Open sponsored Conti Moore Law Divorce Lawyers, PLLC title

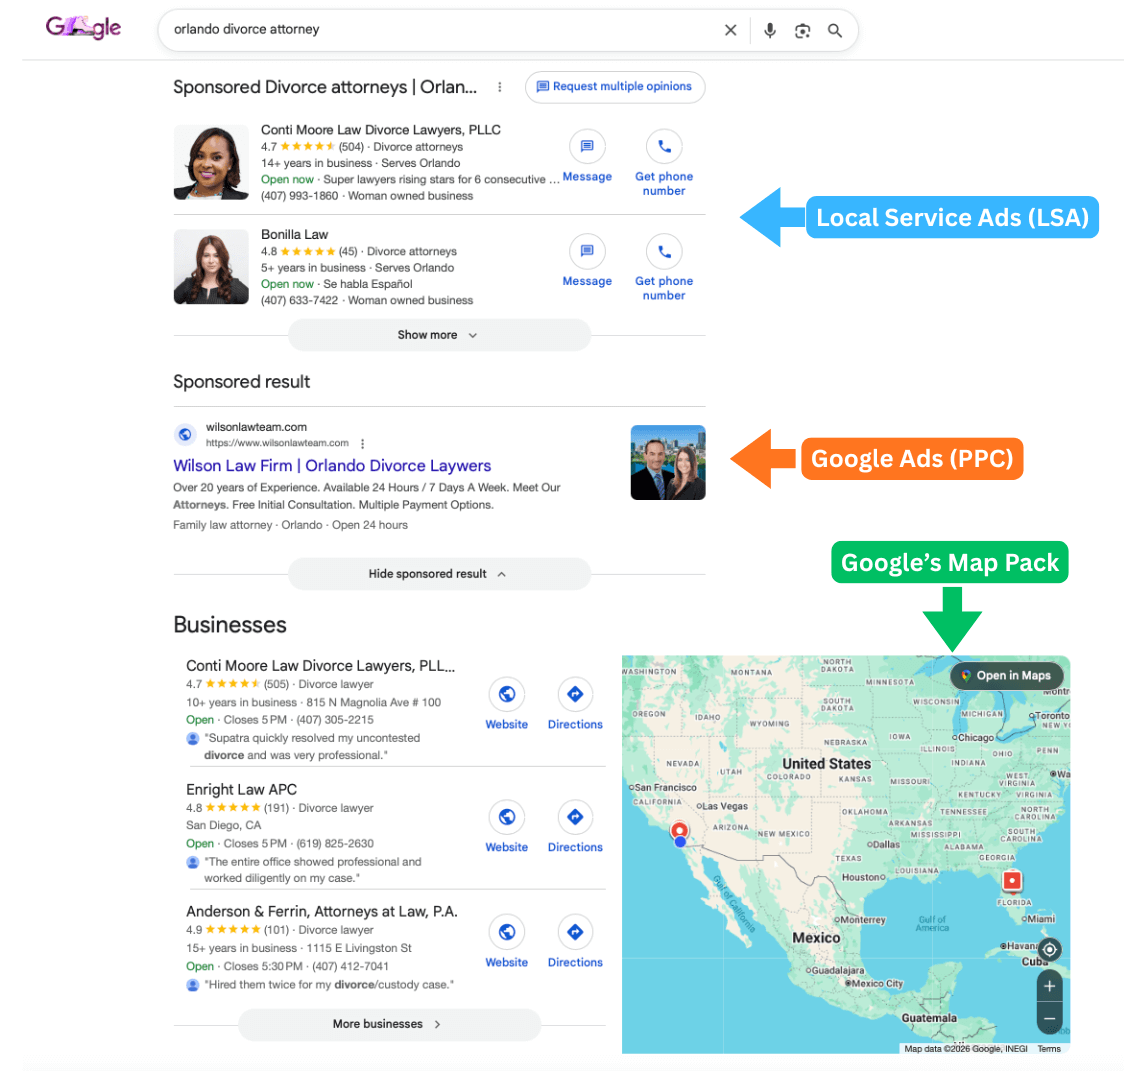point(381,130)
